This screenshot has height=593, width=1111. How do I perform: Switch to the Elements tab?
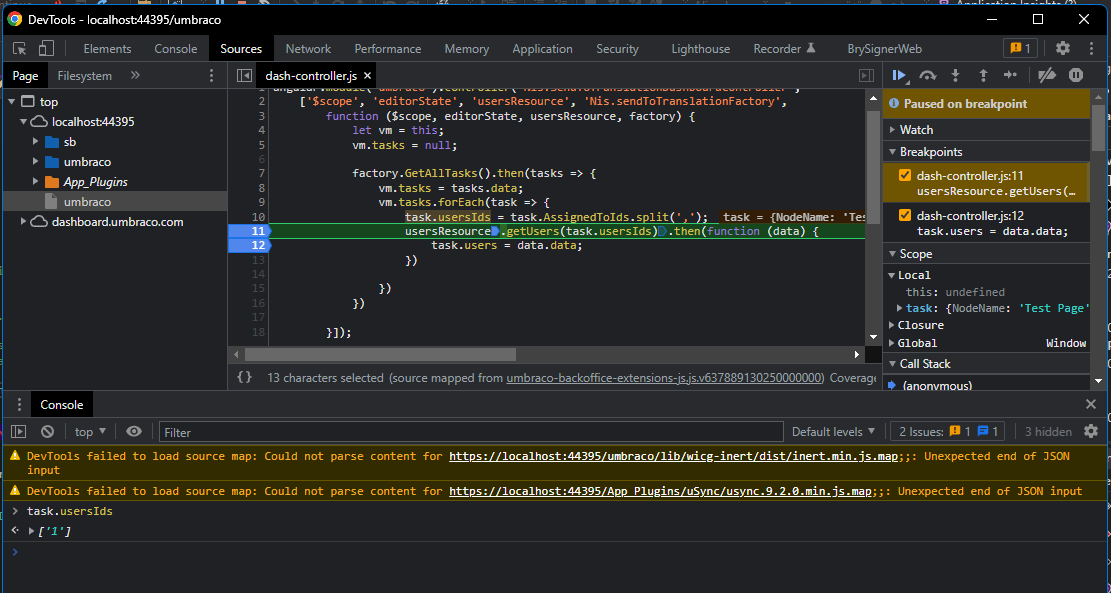click(107, 49)
